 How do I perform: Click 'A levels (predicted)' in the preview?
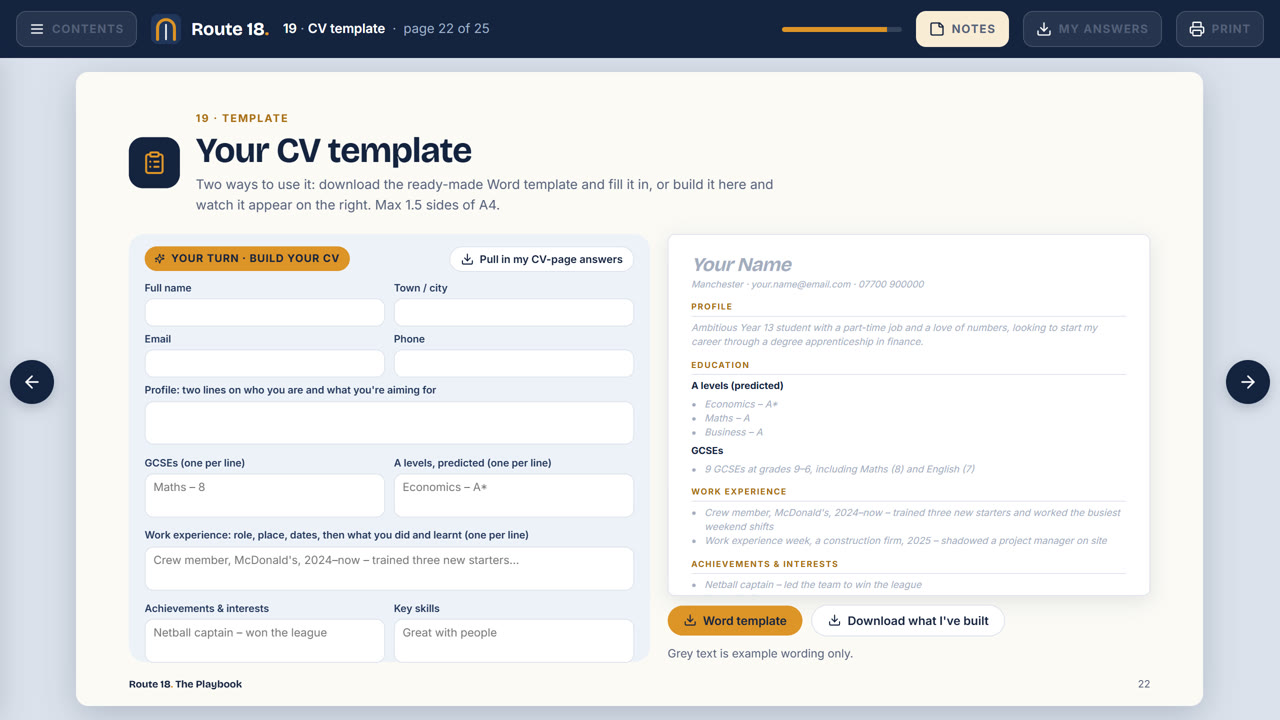click(737, 385)
